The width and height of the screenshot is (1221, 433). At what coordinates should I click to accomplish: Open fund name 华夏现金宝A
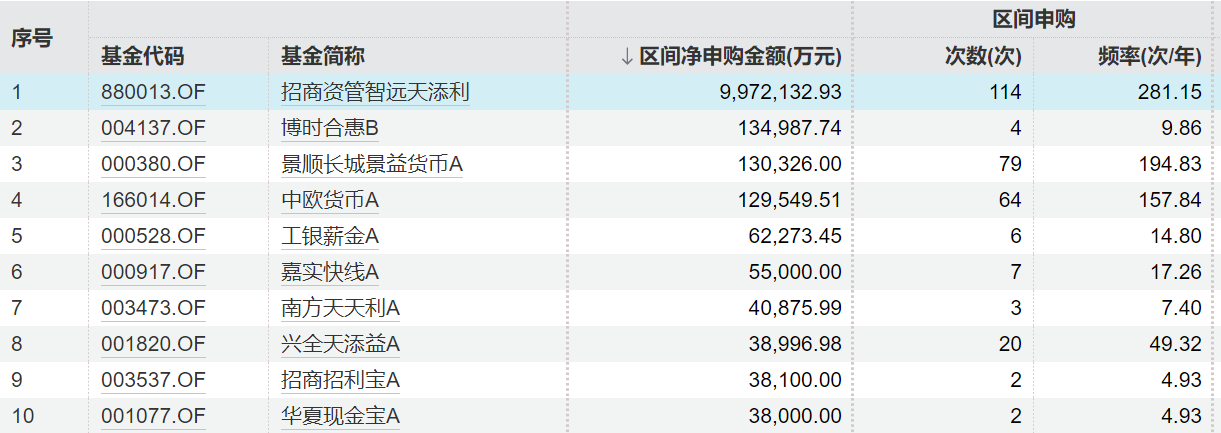(x=341, y=416)
